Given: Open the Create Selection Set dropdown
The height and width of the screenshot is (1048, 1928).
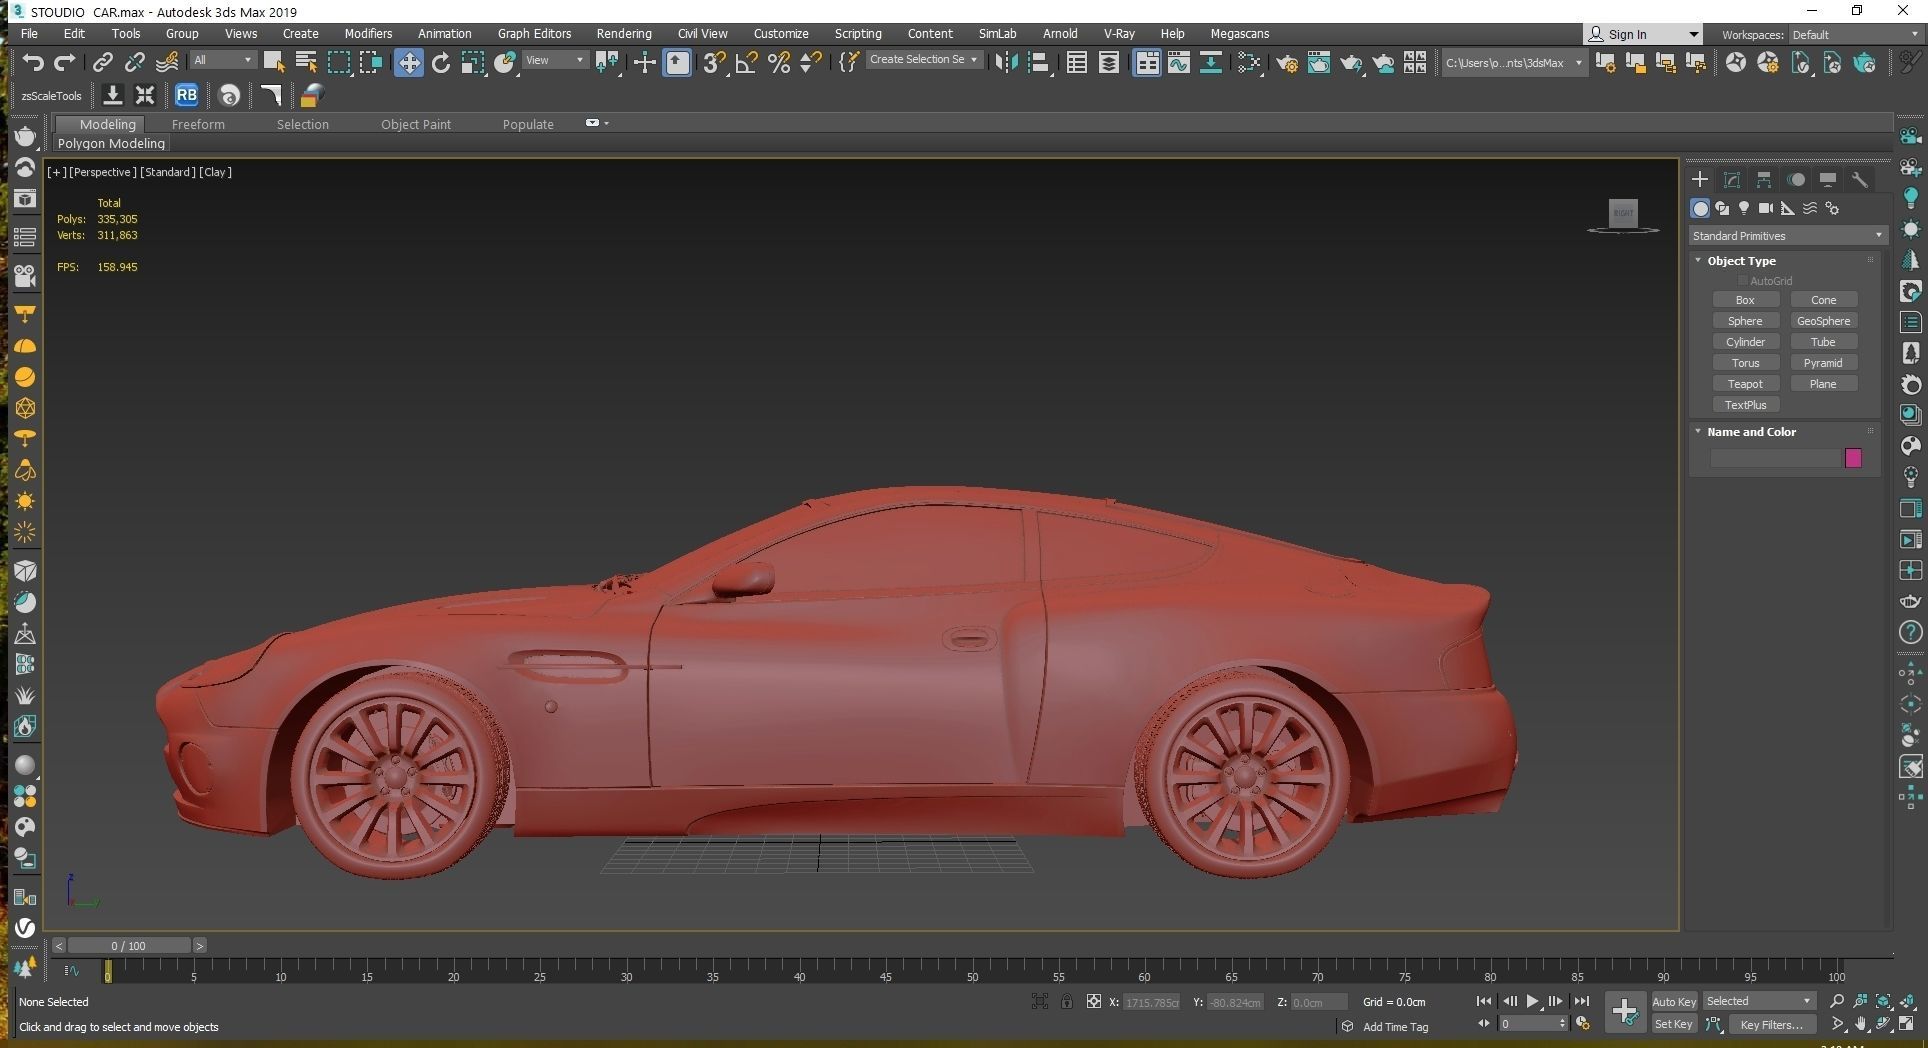Looking at the screenshot, I should tap(923, 60).
